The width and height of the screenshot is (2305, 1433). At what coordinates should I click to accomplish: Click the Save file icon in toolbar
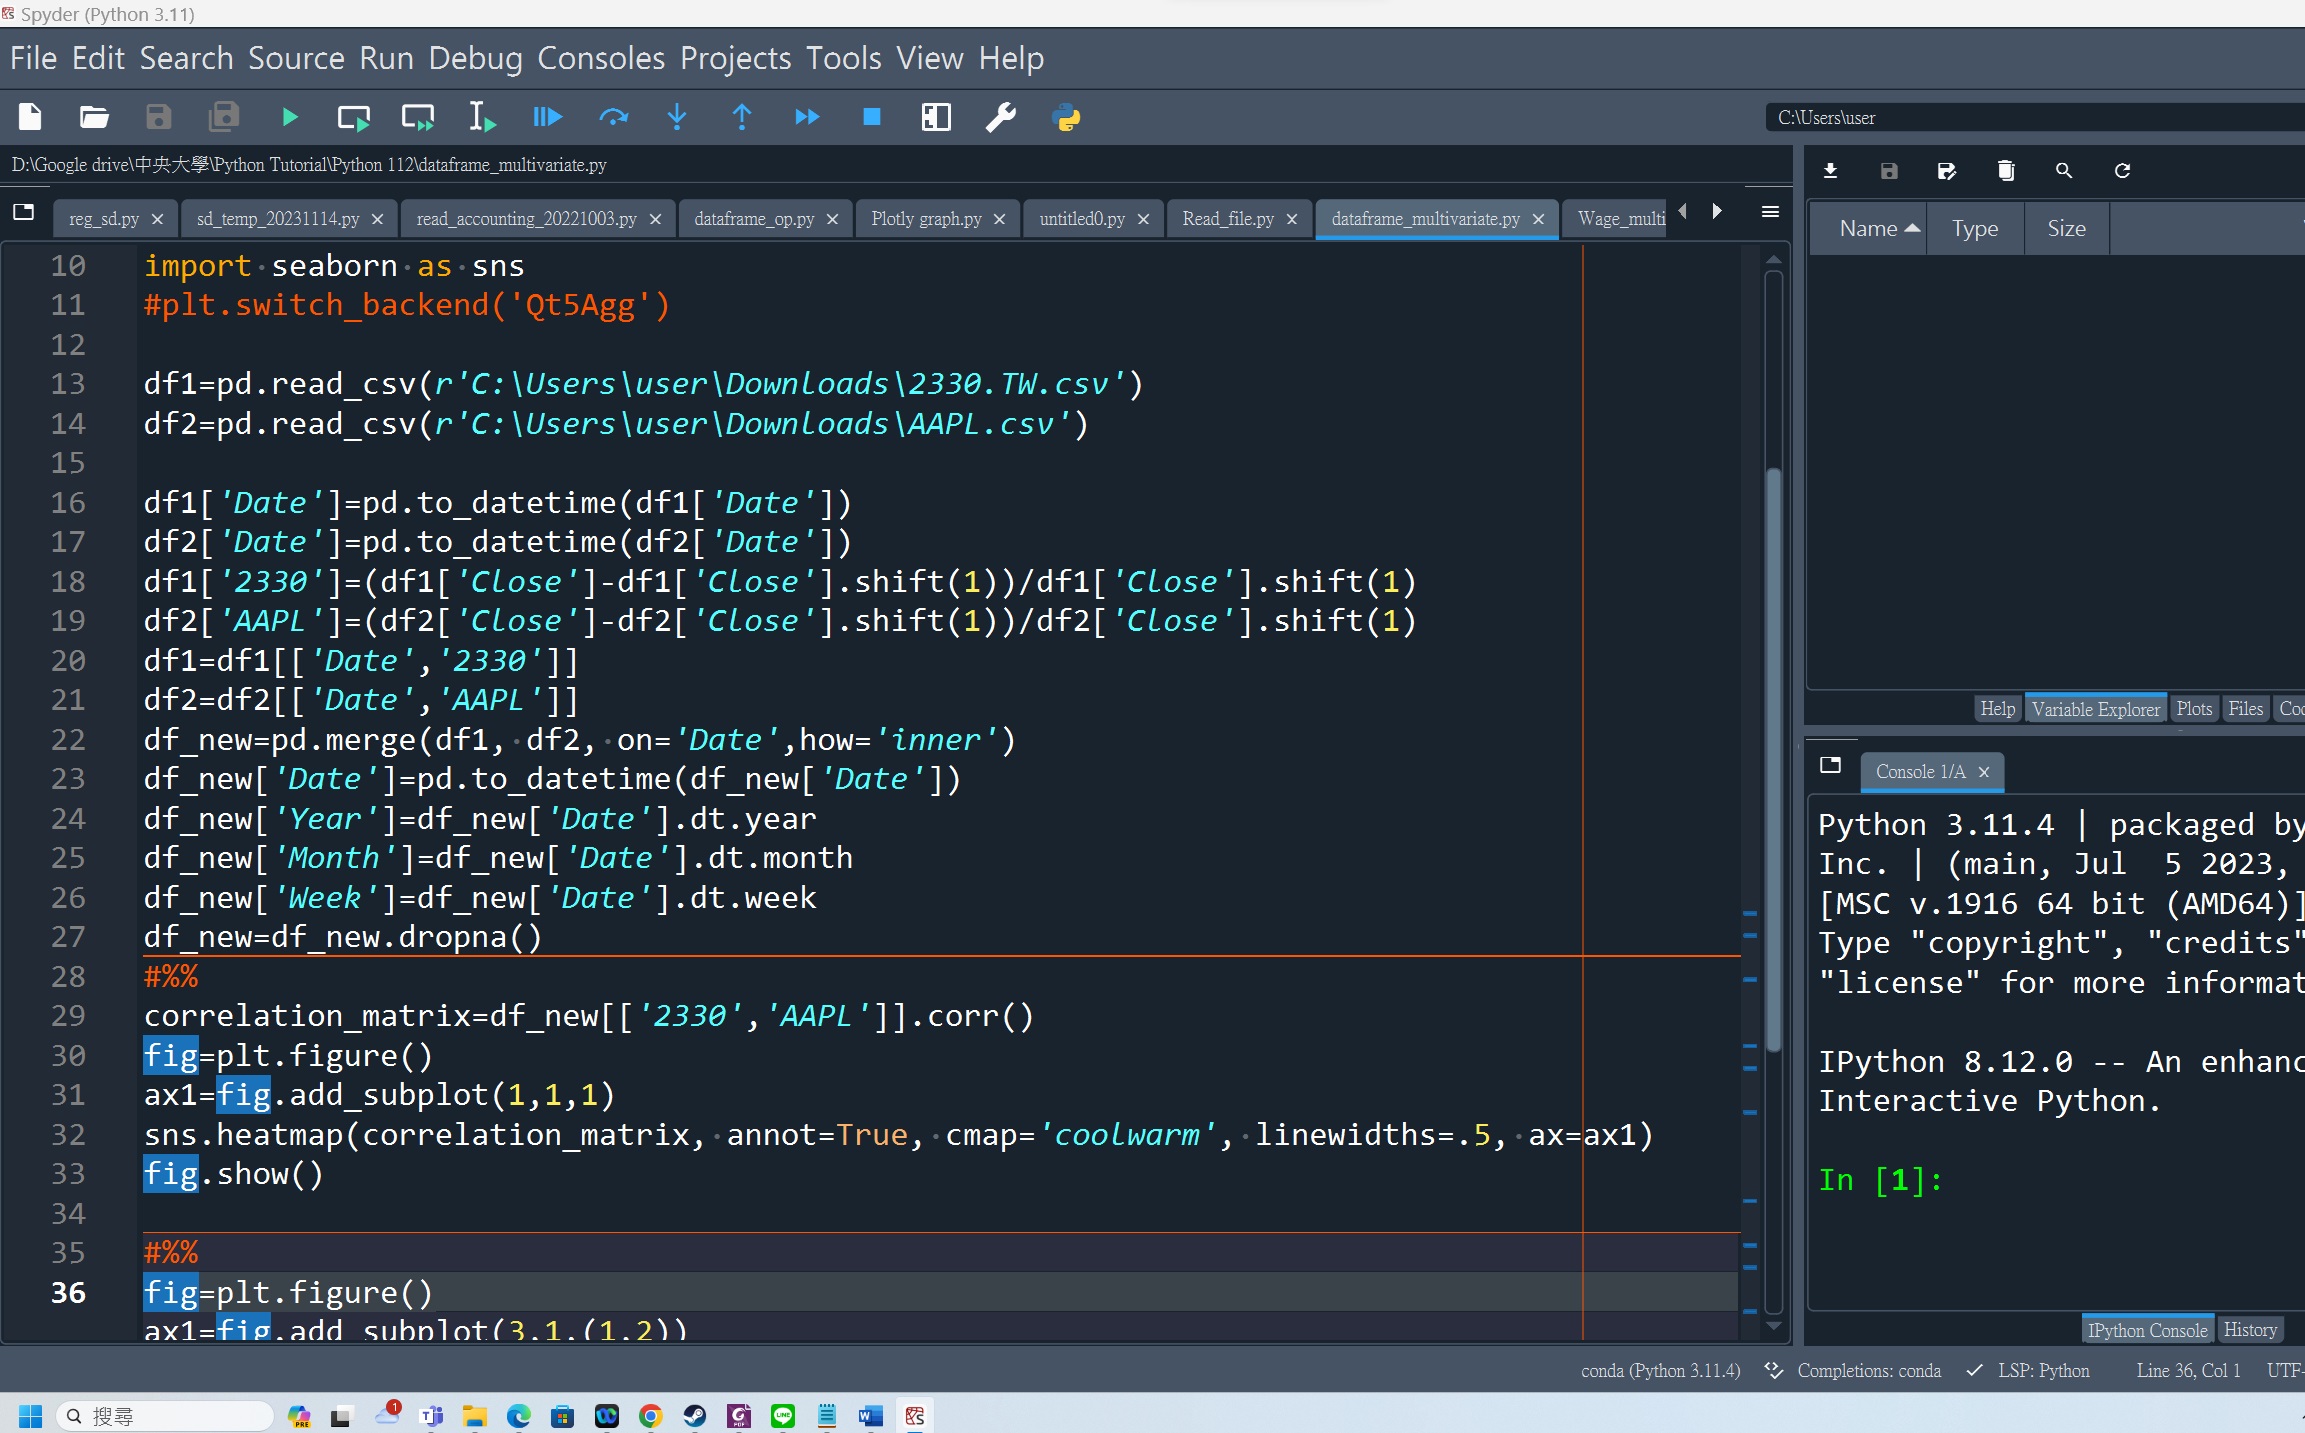157,116
